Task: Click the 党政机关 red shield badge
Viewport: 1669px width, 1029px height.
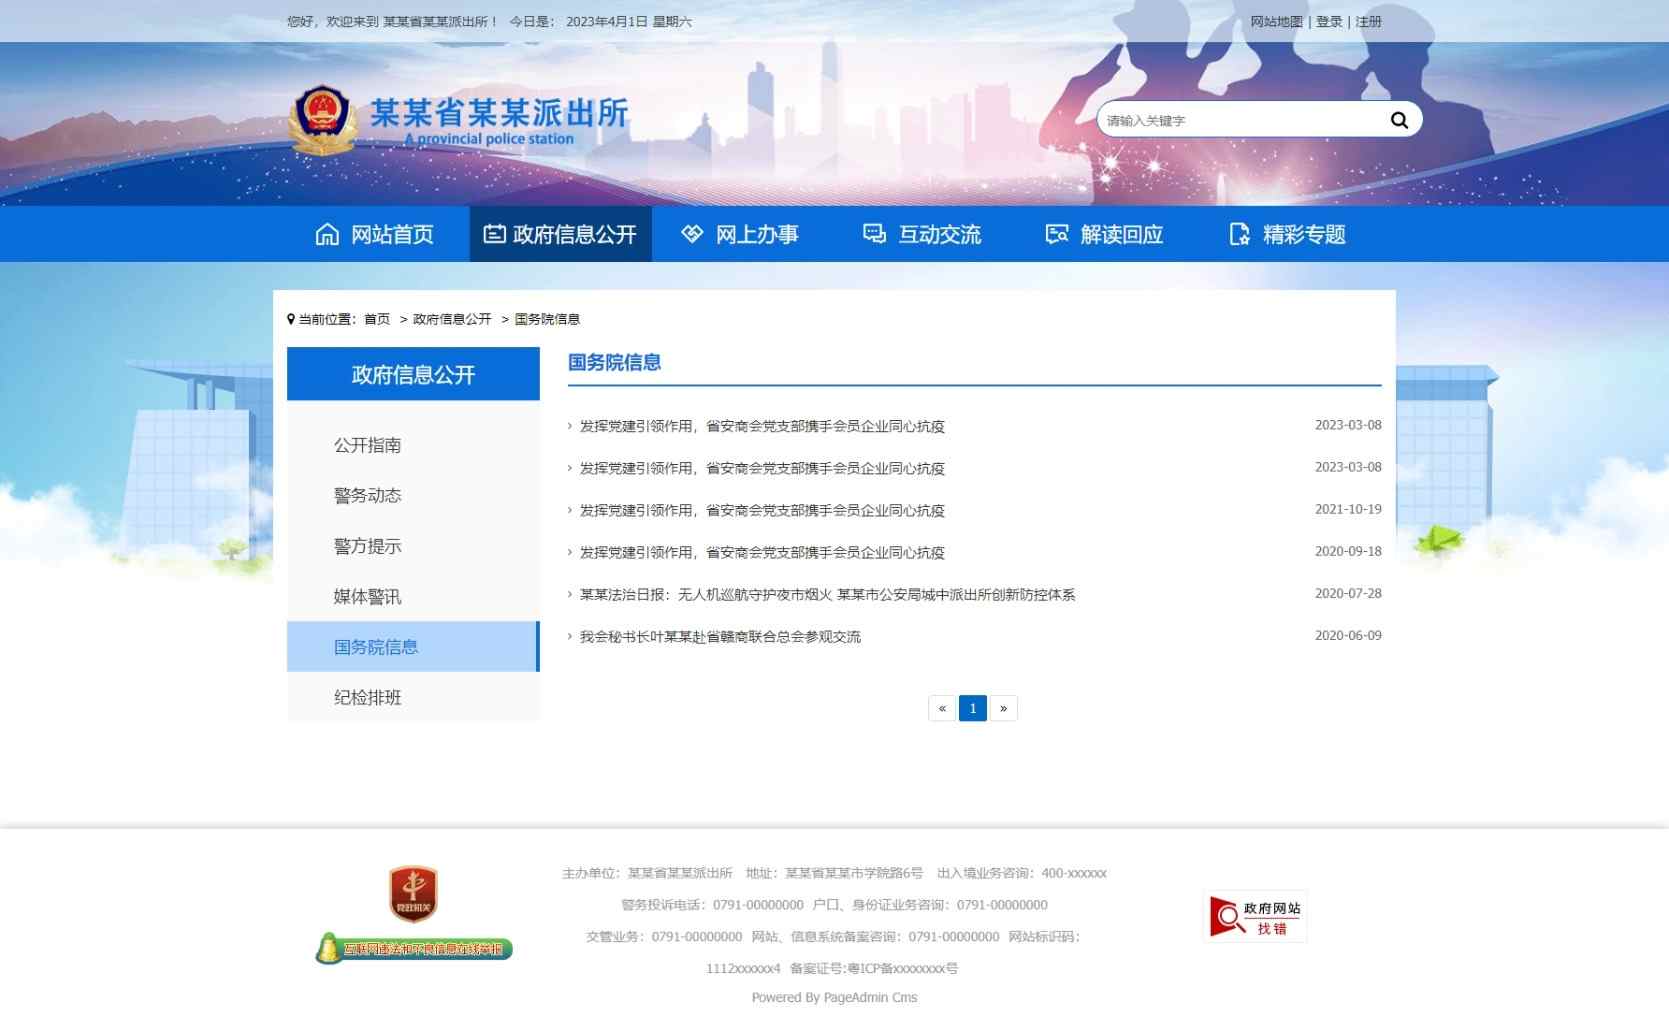Action: (413, 893)
